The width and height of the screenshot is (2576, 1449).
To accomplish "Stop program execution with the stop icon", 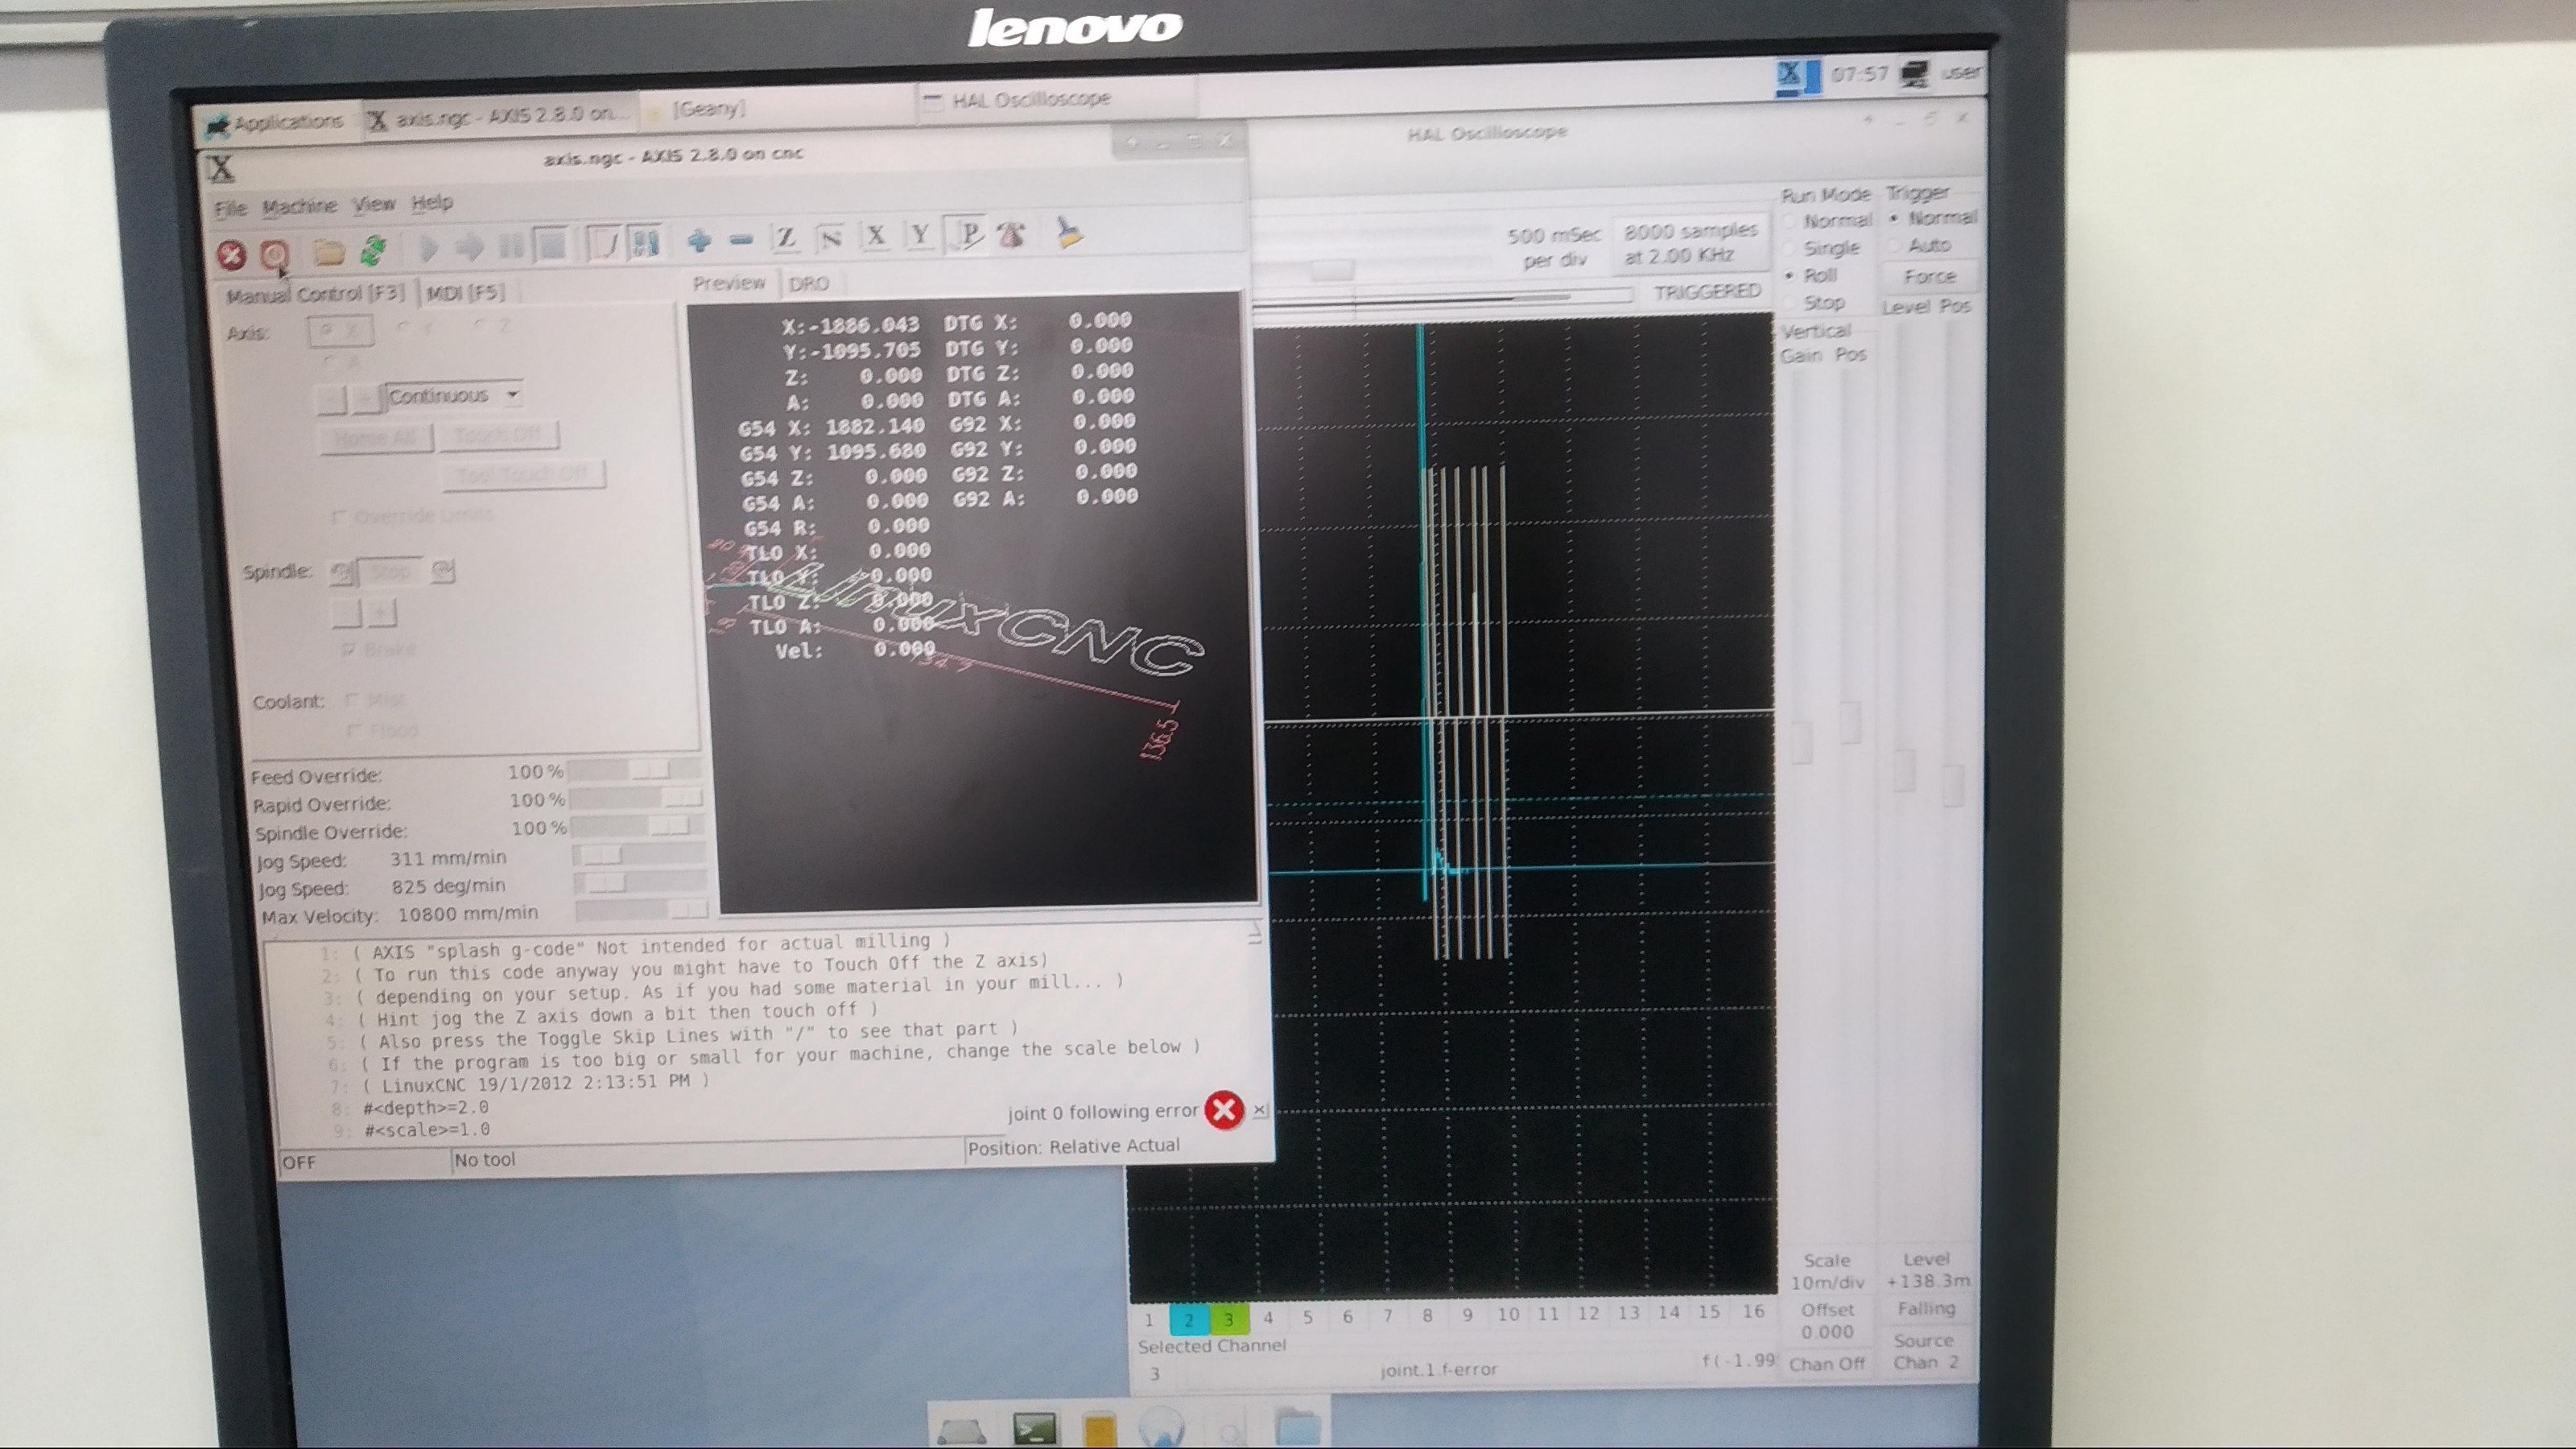I will (551, 244).
